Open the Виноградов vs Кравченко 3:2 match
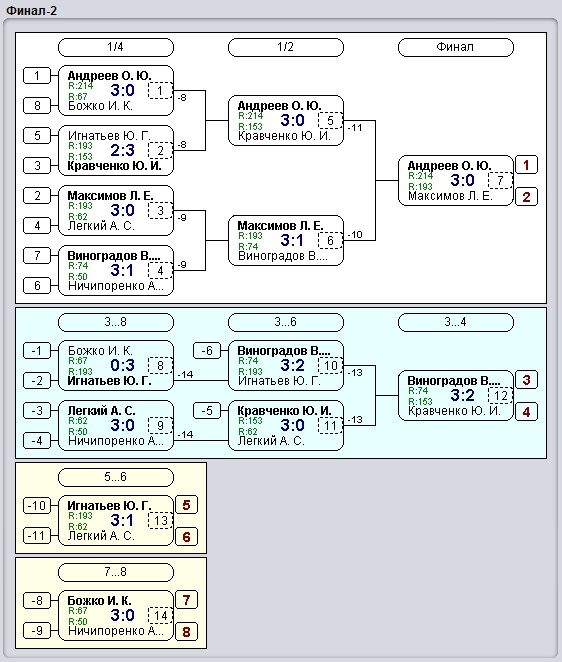Screen dimensions: 562x662 point(456,396)
